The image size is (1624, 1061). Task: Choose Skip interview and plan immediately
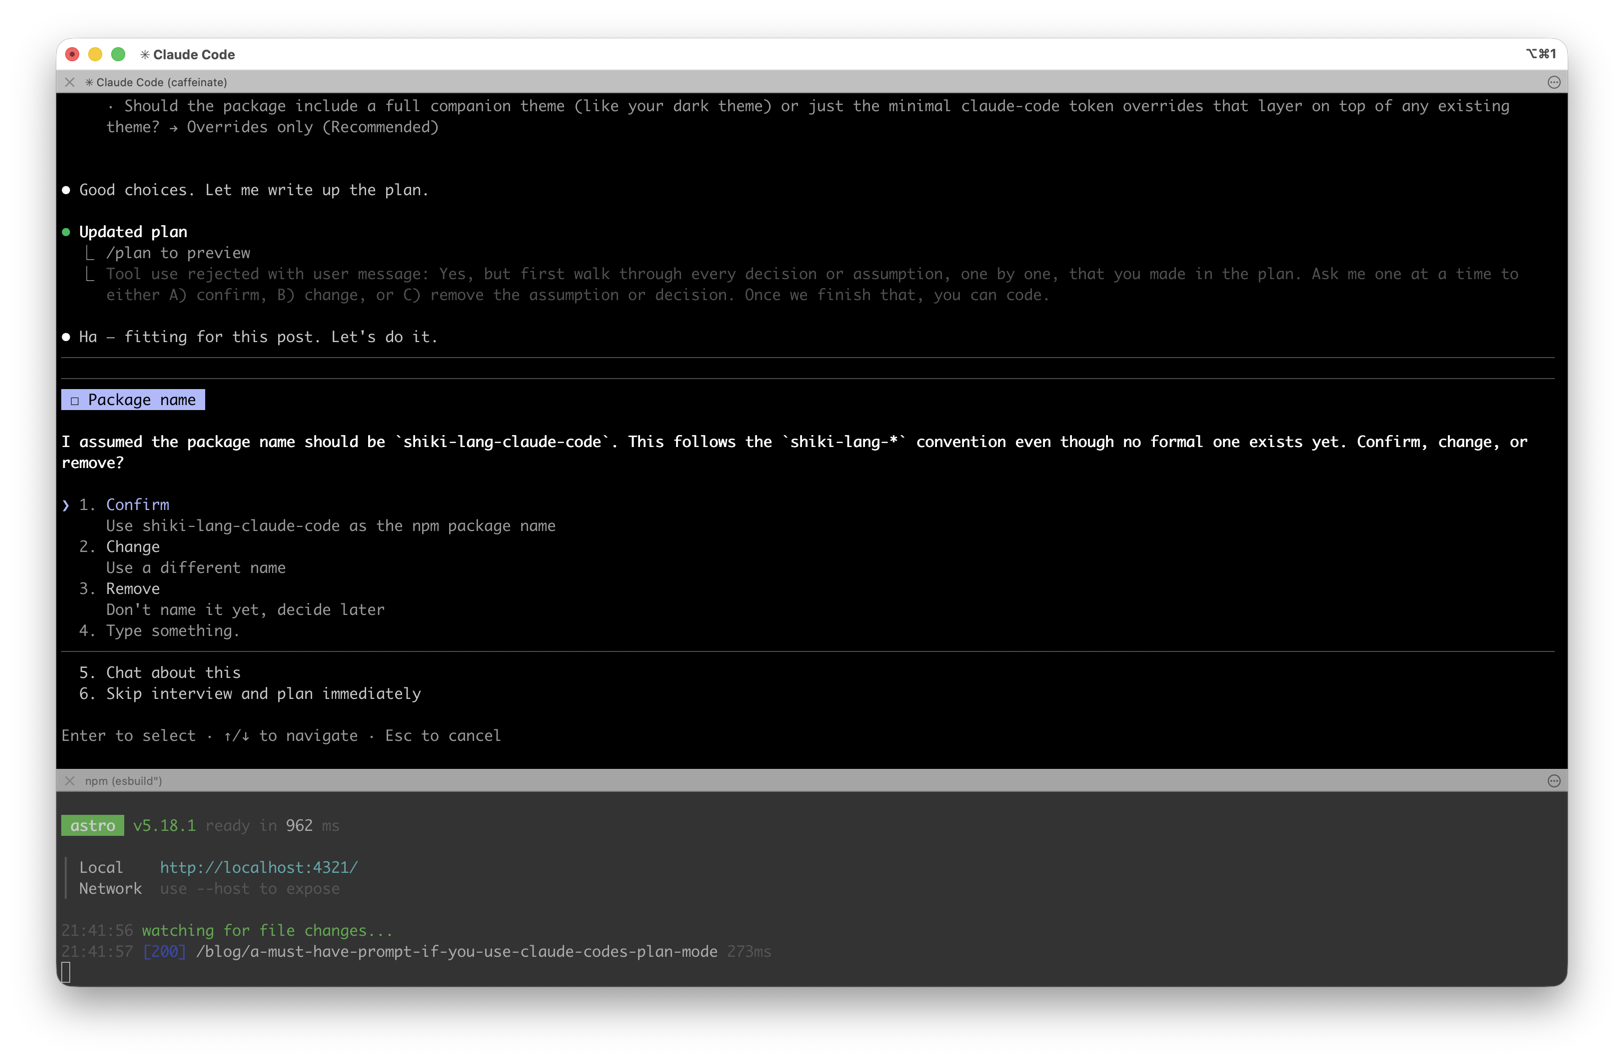(262, 694)
